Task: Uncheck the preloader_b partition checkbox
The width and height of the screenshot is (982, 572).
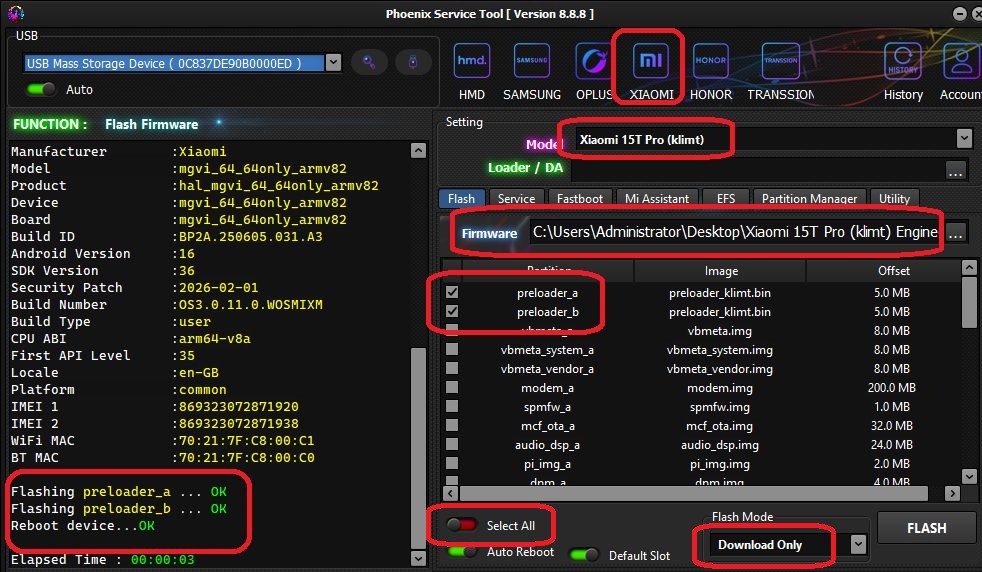Action: click(452, 311)
